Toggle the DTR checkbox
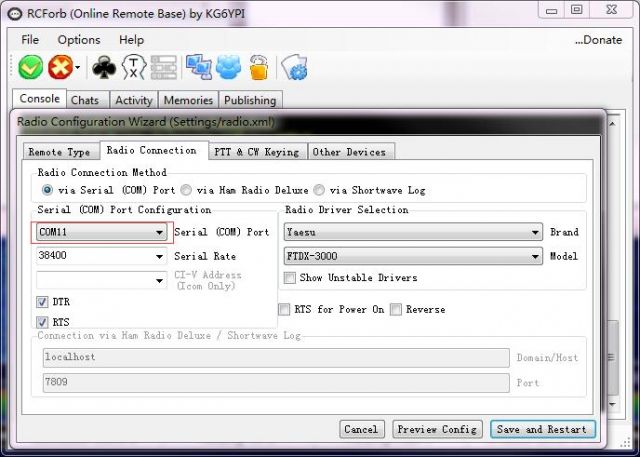The width and height of the screenshot is (640, 457). coord(42,302)
